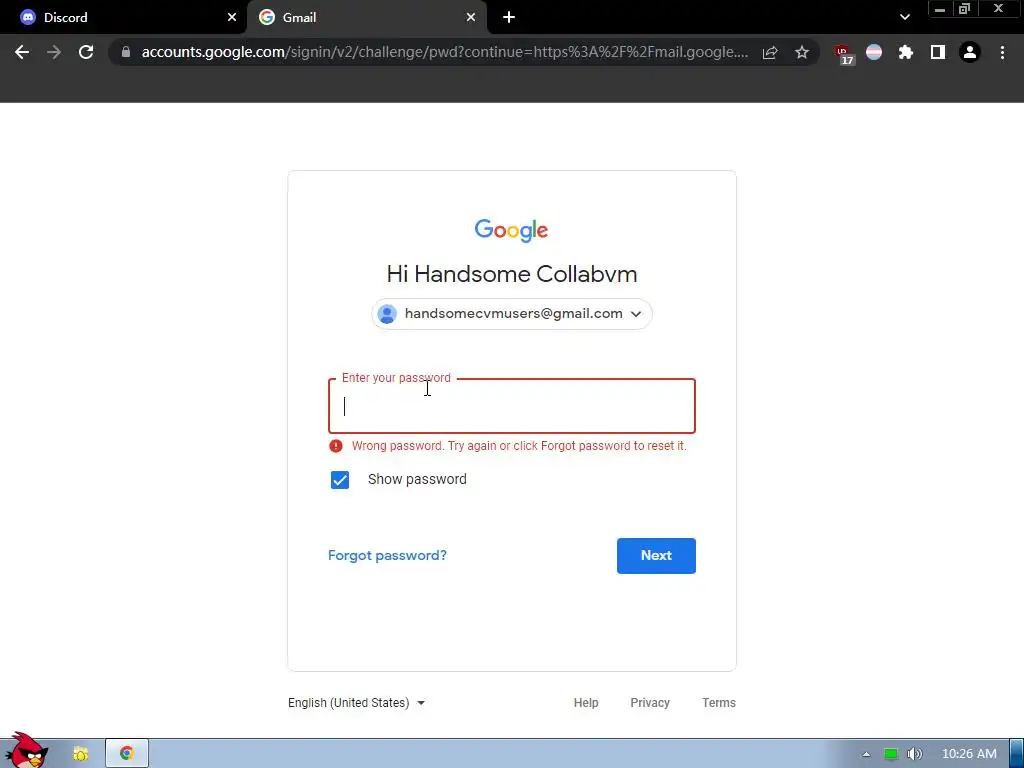Focus the Enter your password field

[512, 406]
